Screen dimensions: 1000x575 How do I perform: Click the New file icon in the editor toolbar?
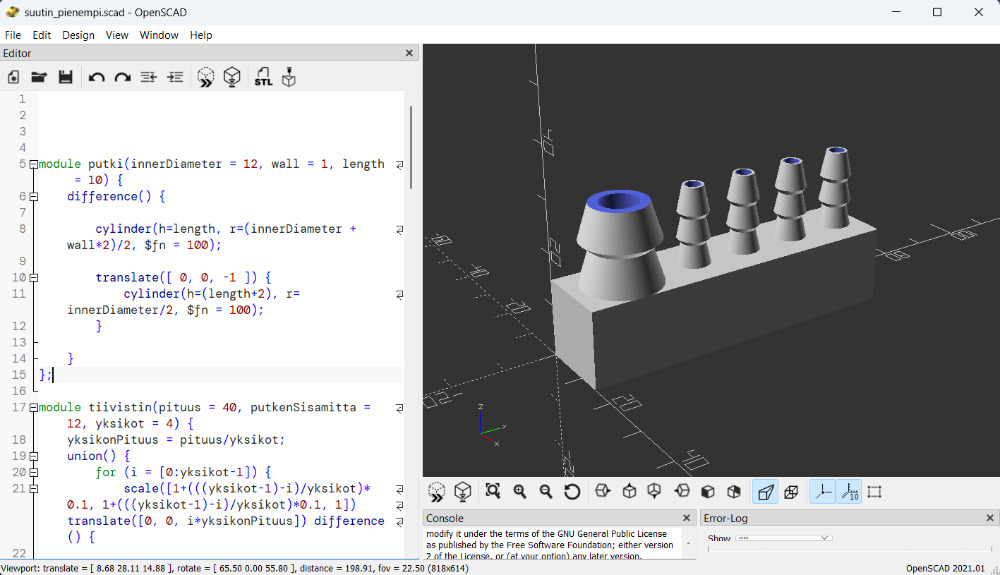tap(13, 77)
